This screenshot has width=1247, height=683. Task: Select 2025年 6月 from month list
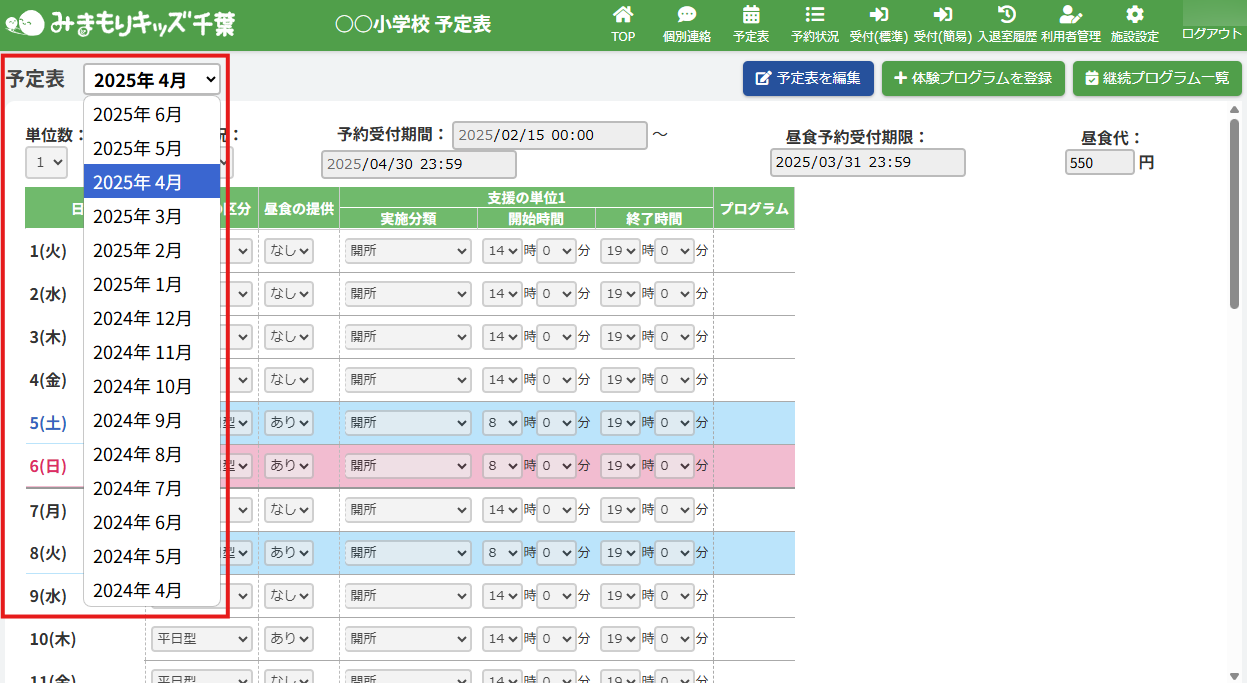[x=138, y=114]
